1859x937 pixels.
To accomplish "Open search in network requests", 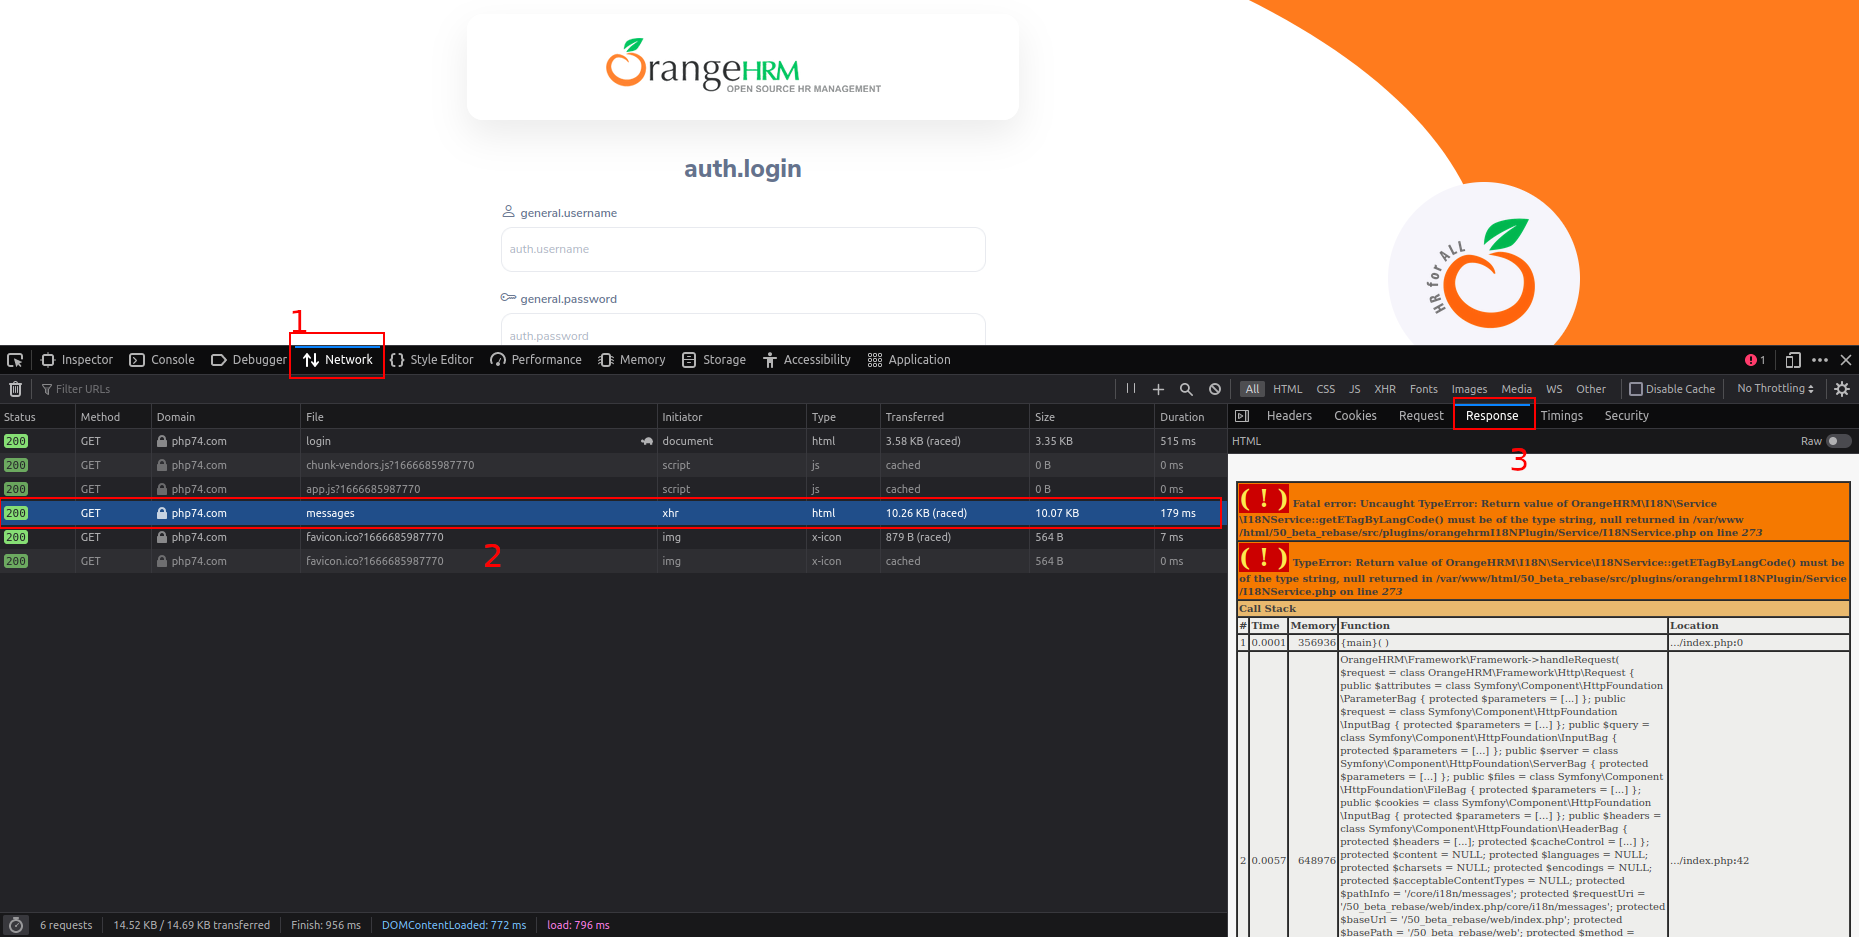I will [x=1186, y=389].
